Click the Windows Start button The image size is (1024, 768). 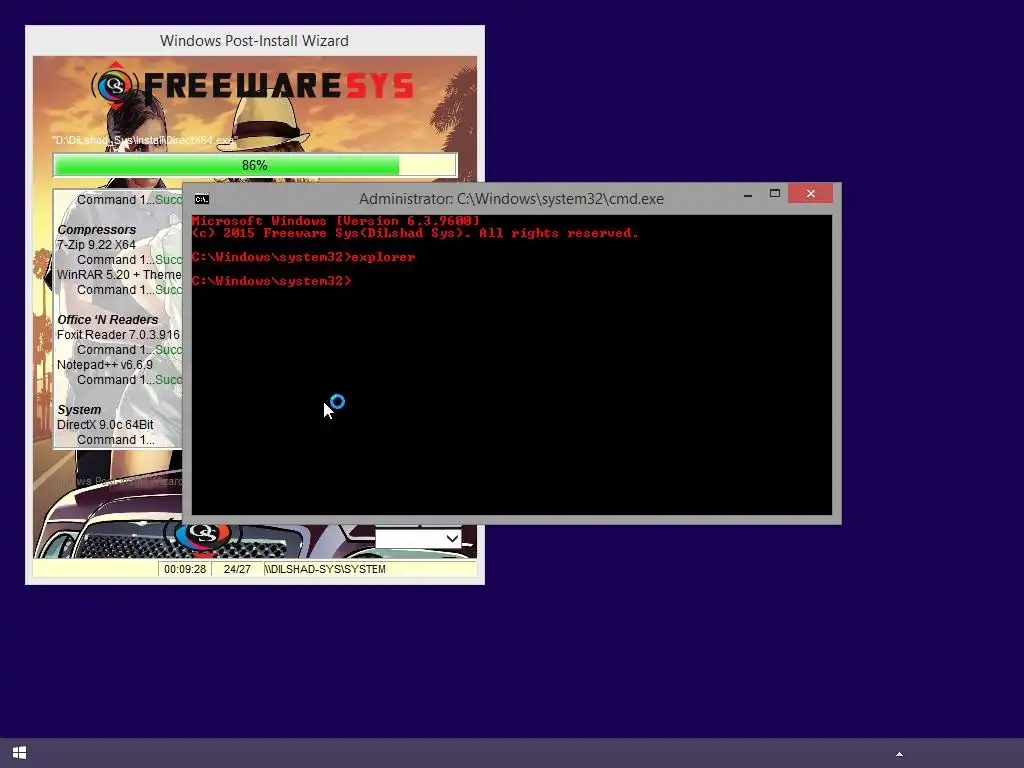click(19, 753)
